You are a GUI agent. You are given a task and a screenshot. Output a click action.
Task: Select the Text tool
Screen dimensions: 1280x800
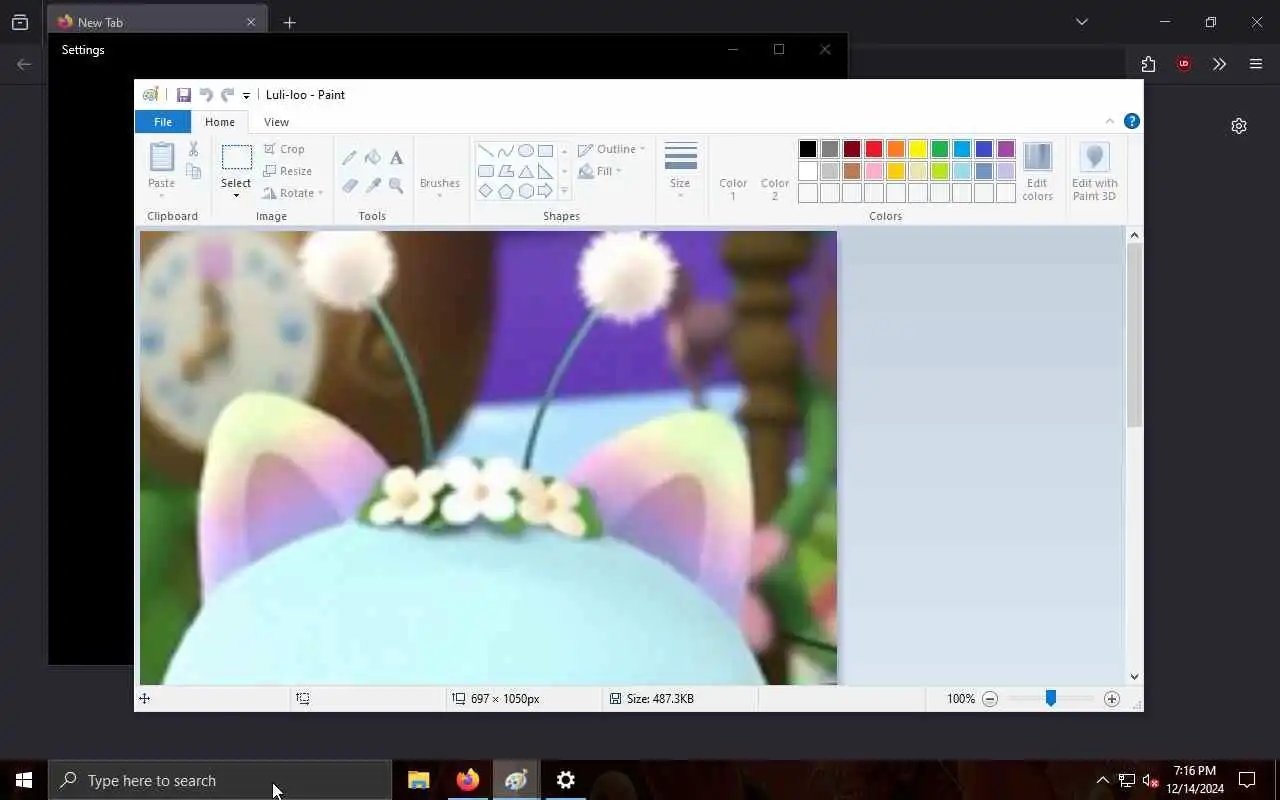coord(396,158)
